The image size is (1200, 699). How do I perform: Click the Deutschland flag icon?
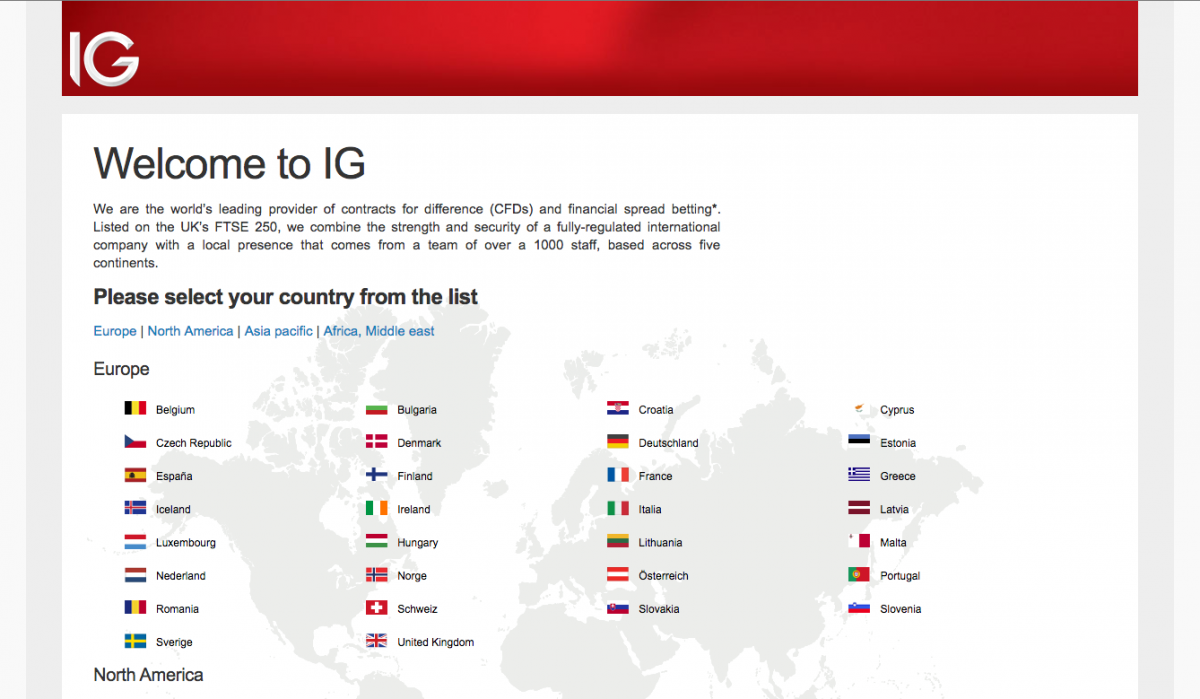coord(618,441)
